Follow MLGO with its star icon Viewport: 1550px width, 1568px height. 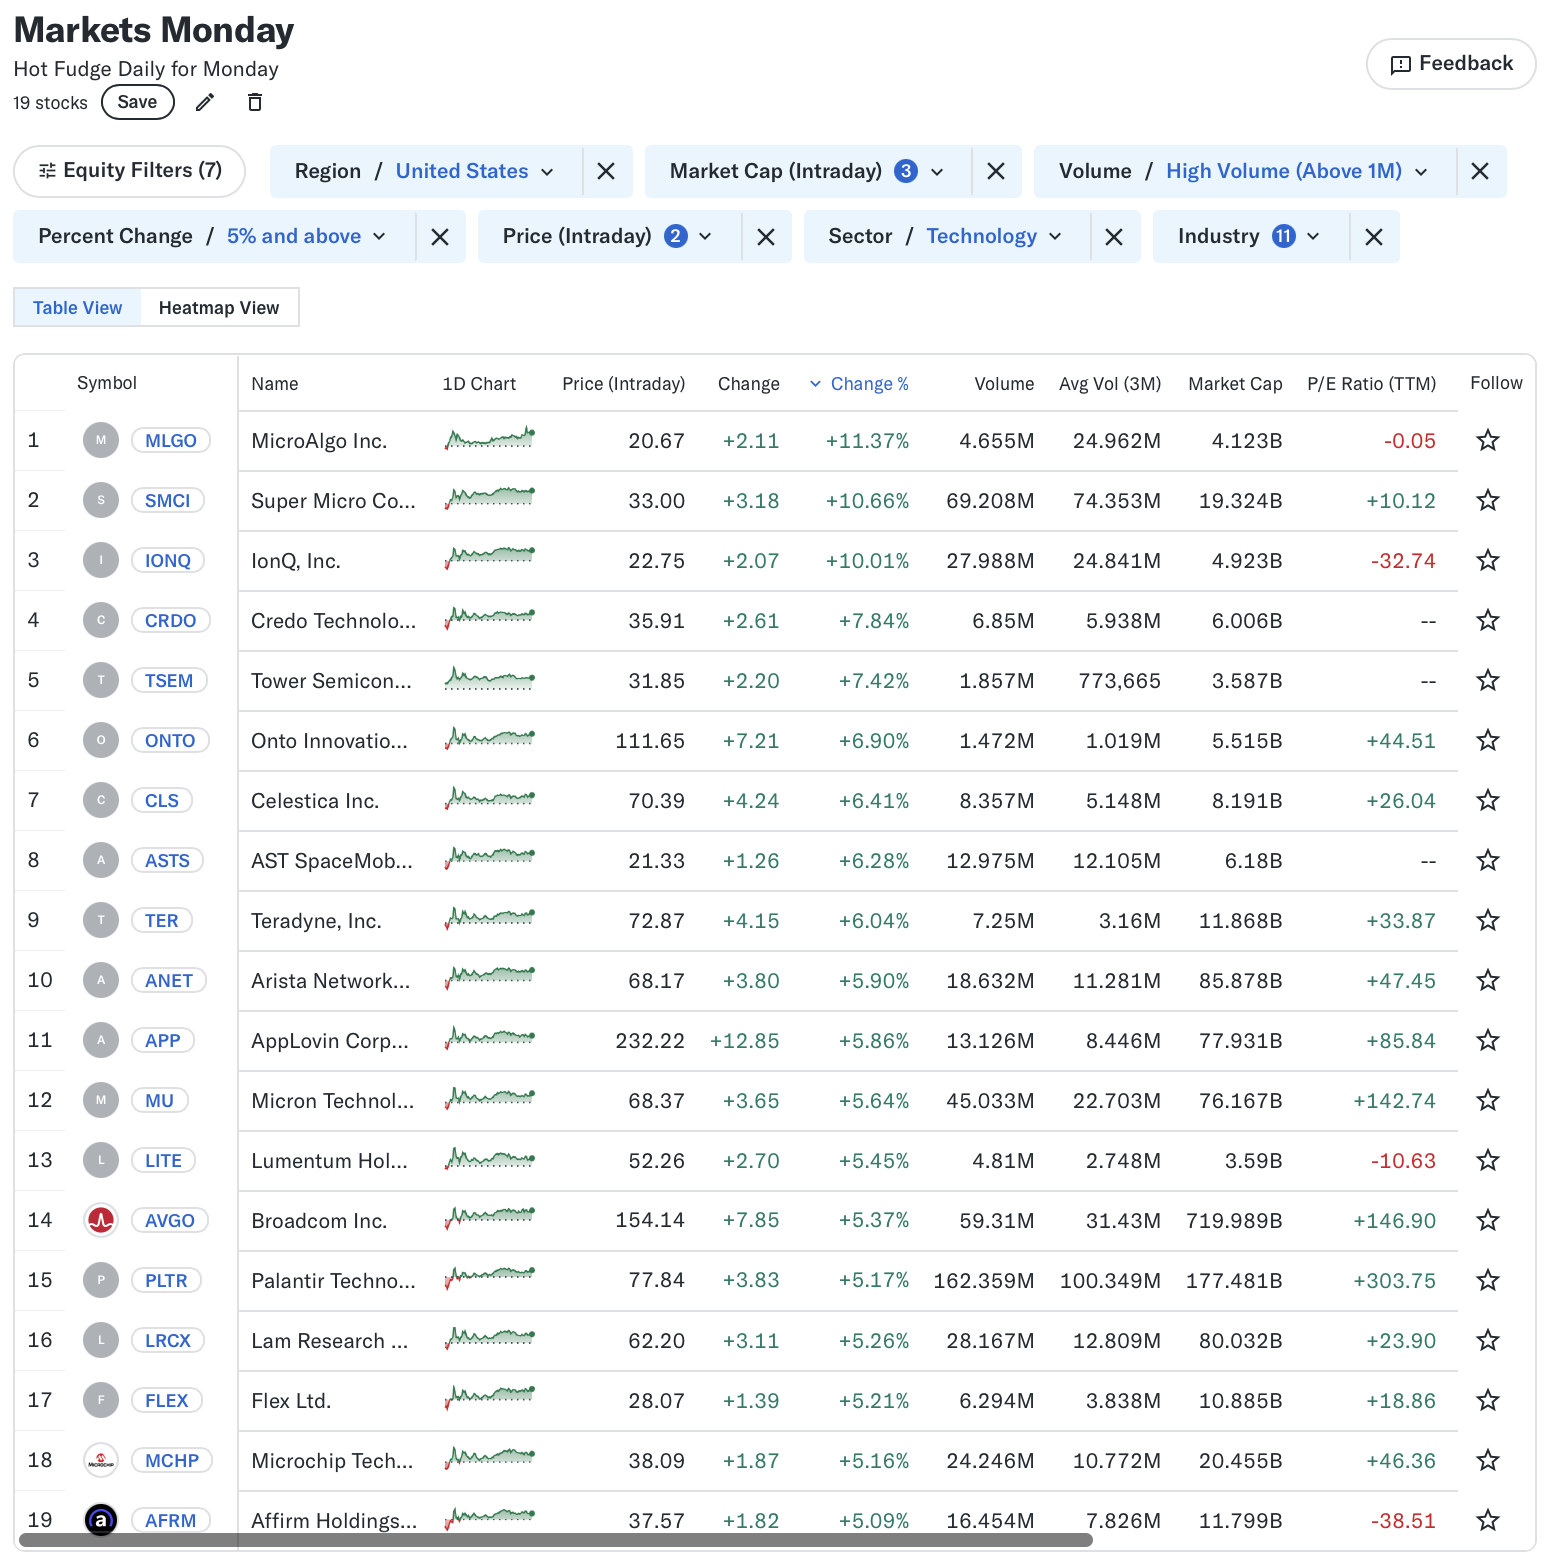click(1488, 440)
